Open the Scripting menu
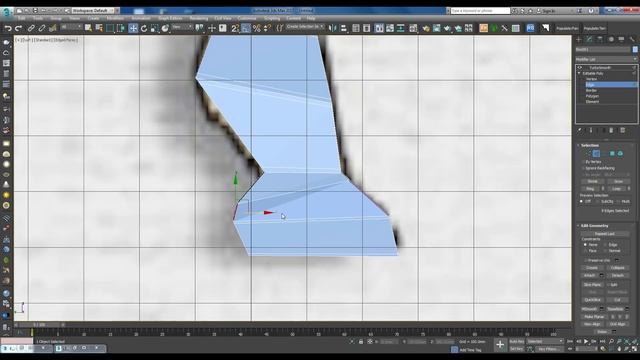 click(x=272, y=18)
